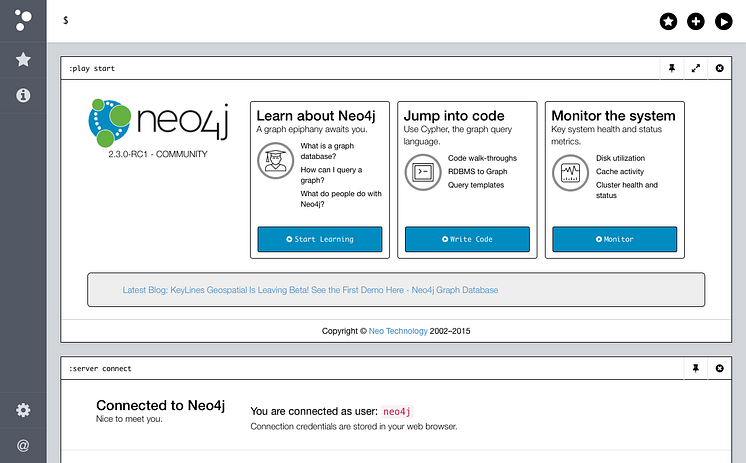The image size is (746, 463).
Task: Click the Learn about Neo4j heading
Action: tap(316, 116)
